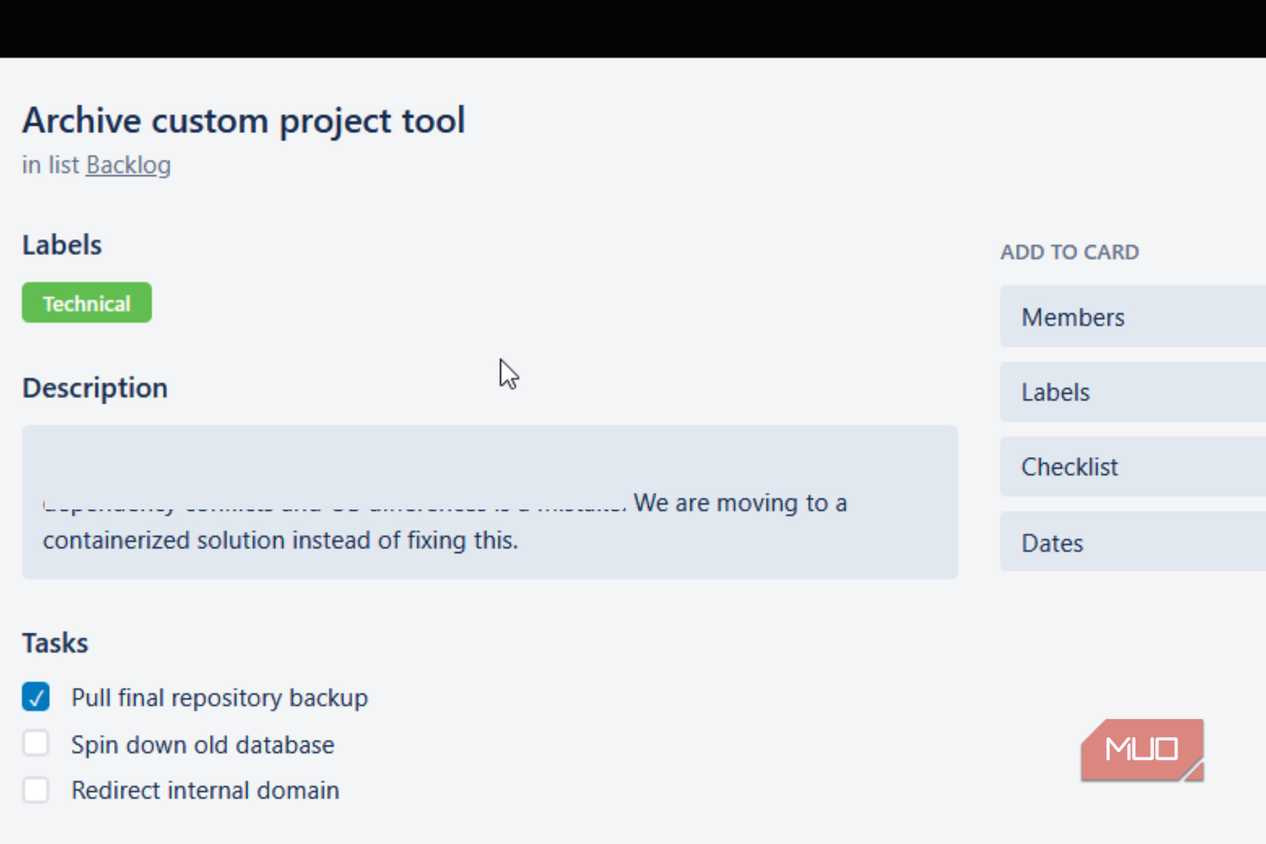Click the green Technical label
Screen dimensions: 1266x844
pos(87,303)
